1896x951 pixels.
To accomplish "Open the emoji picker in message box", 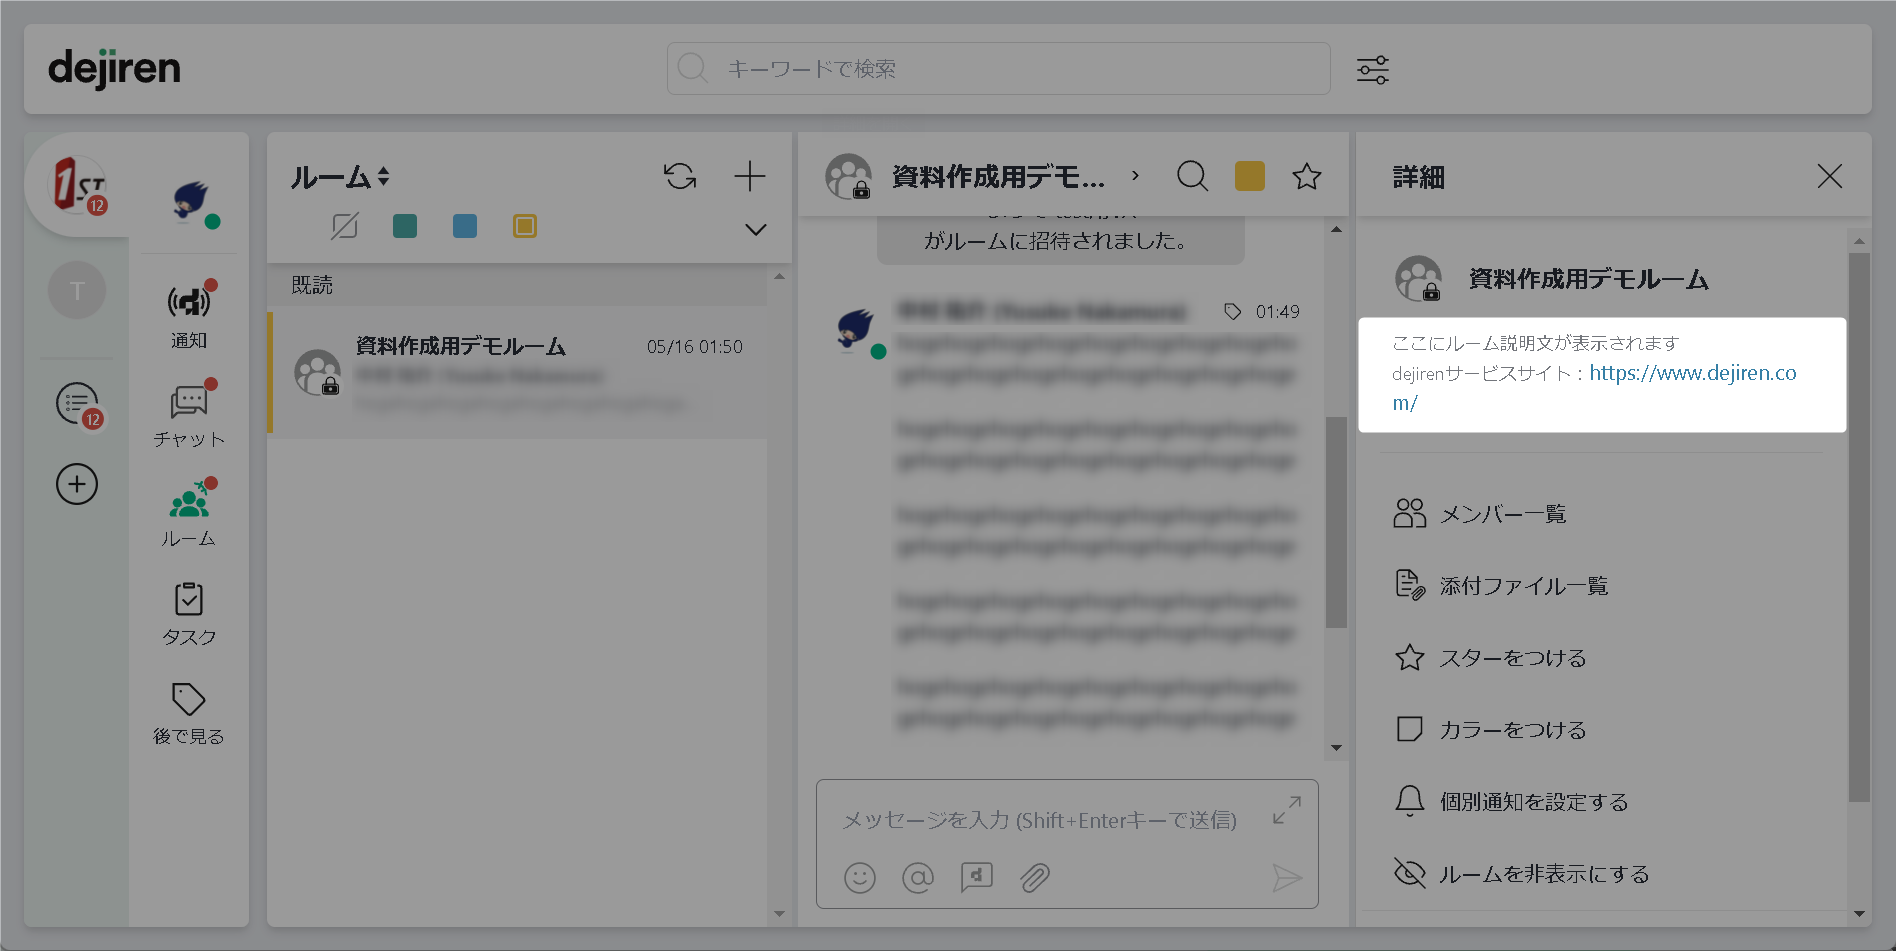I will tap(859, 878).
